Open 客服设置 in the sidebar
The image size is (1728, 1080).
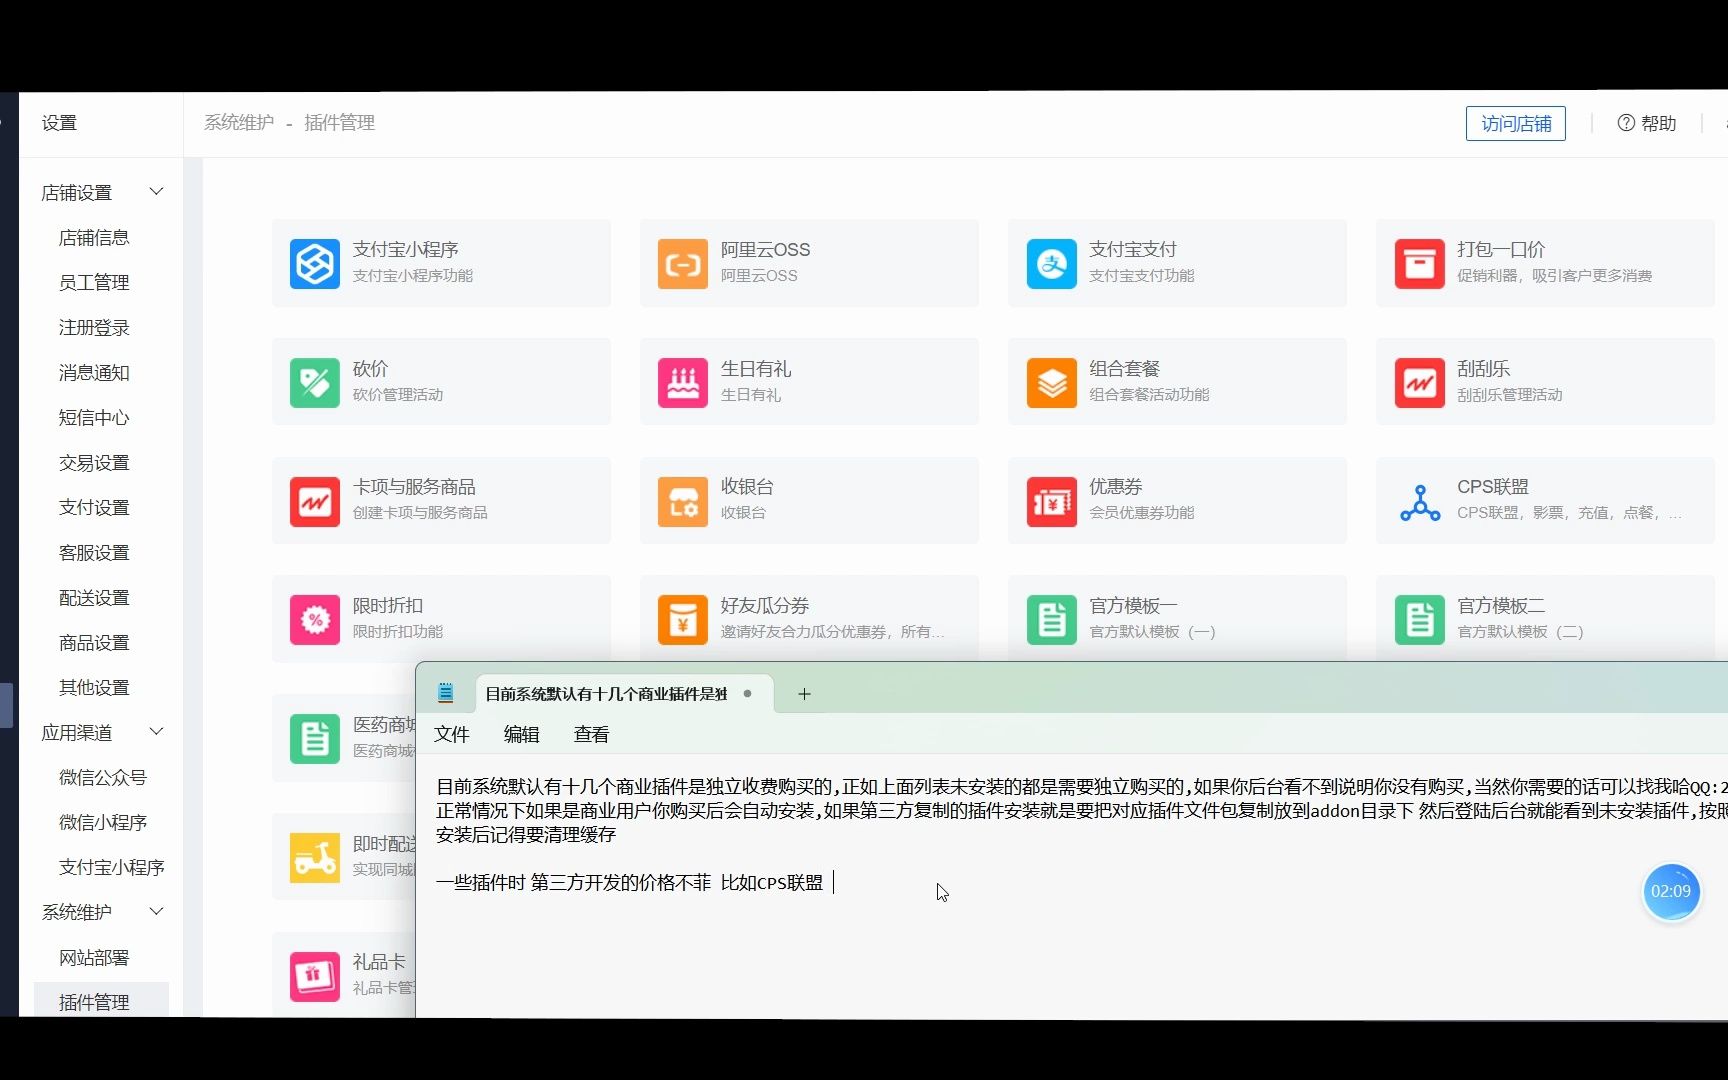94,553
